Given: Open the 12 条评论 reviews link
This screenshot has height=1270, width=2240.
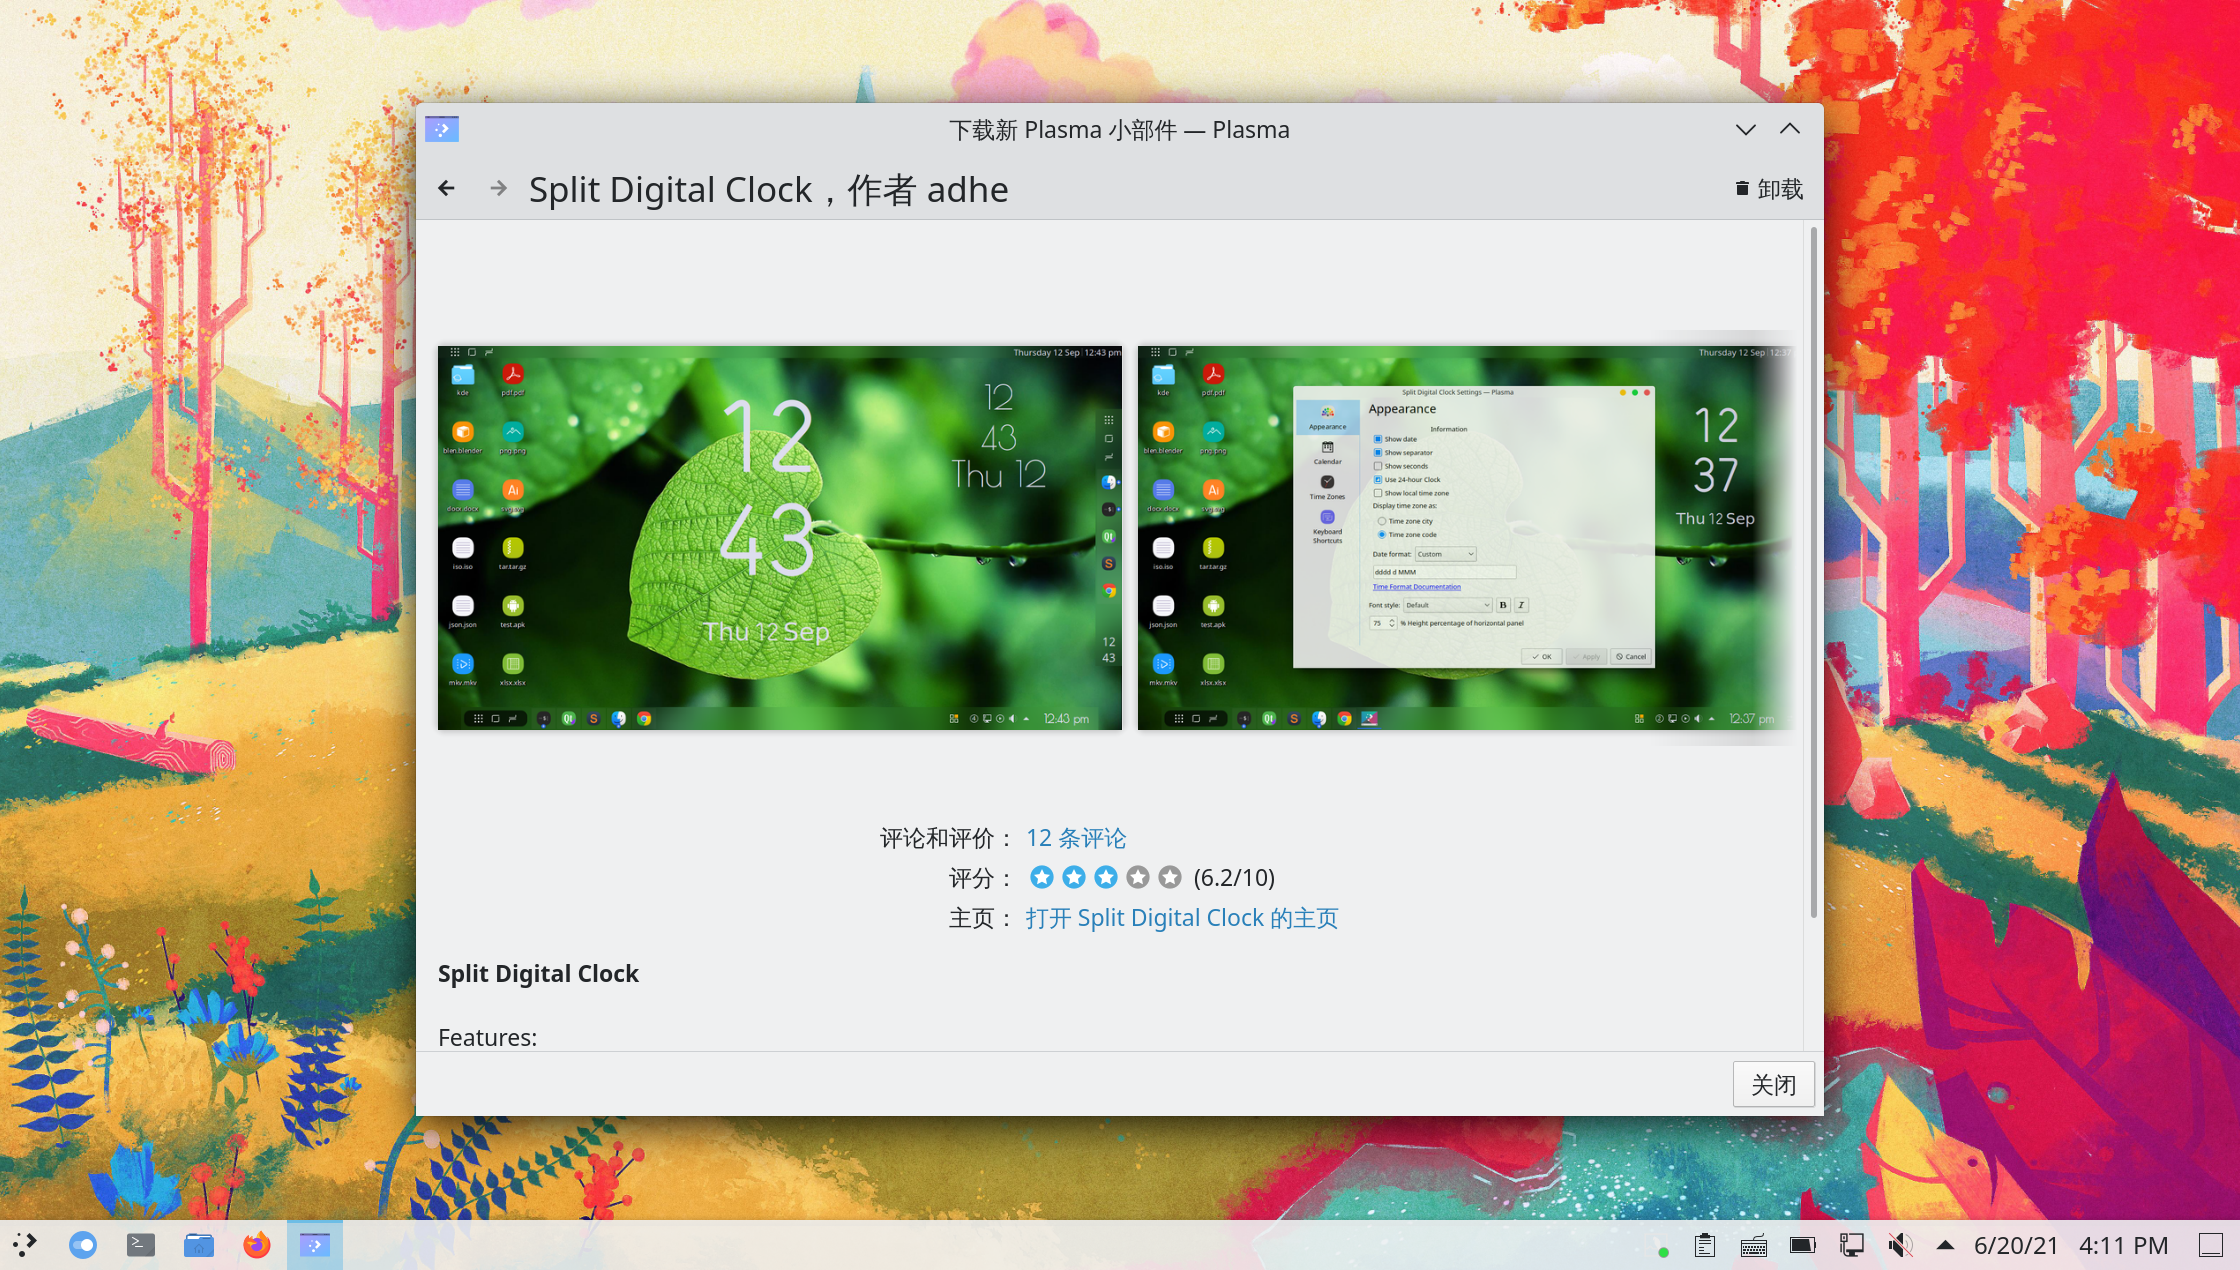Looking at the screenshot, I should [x=1076, y=838].
